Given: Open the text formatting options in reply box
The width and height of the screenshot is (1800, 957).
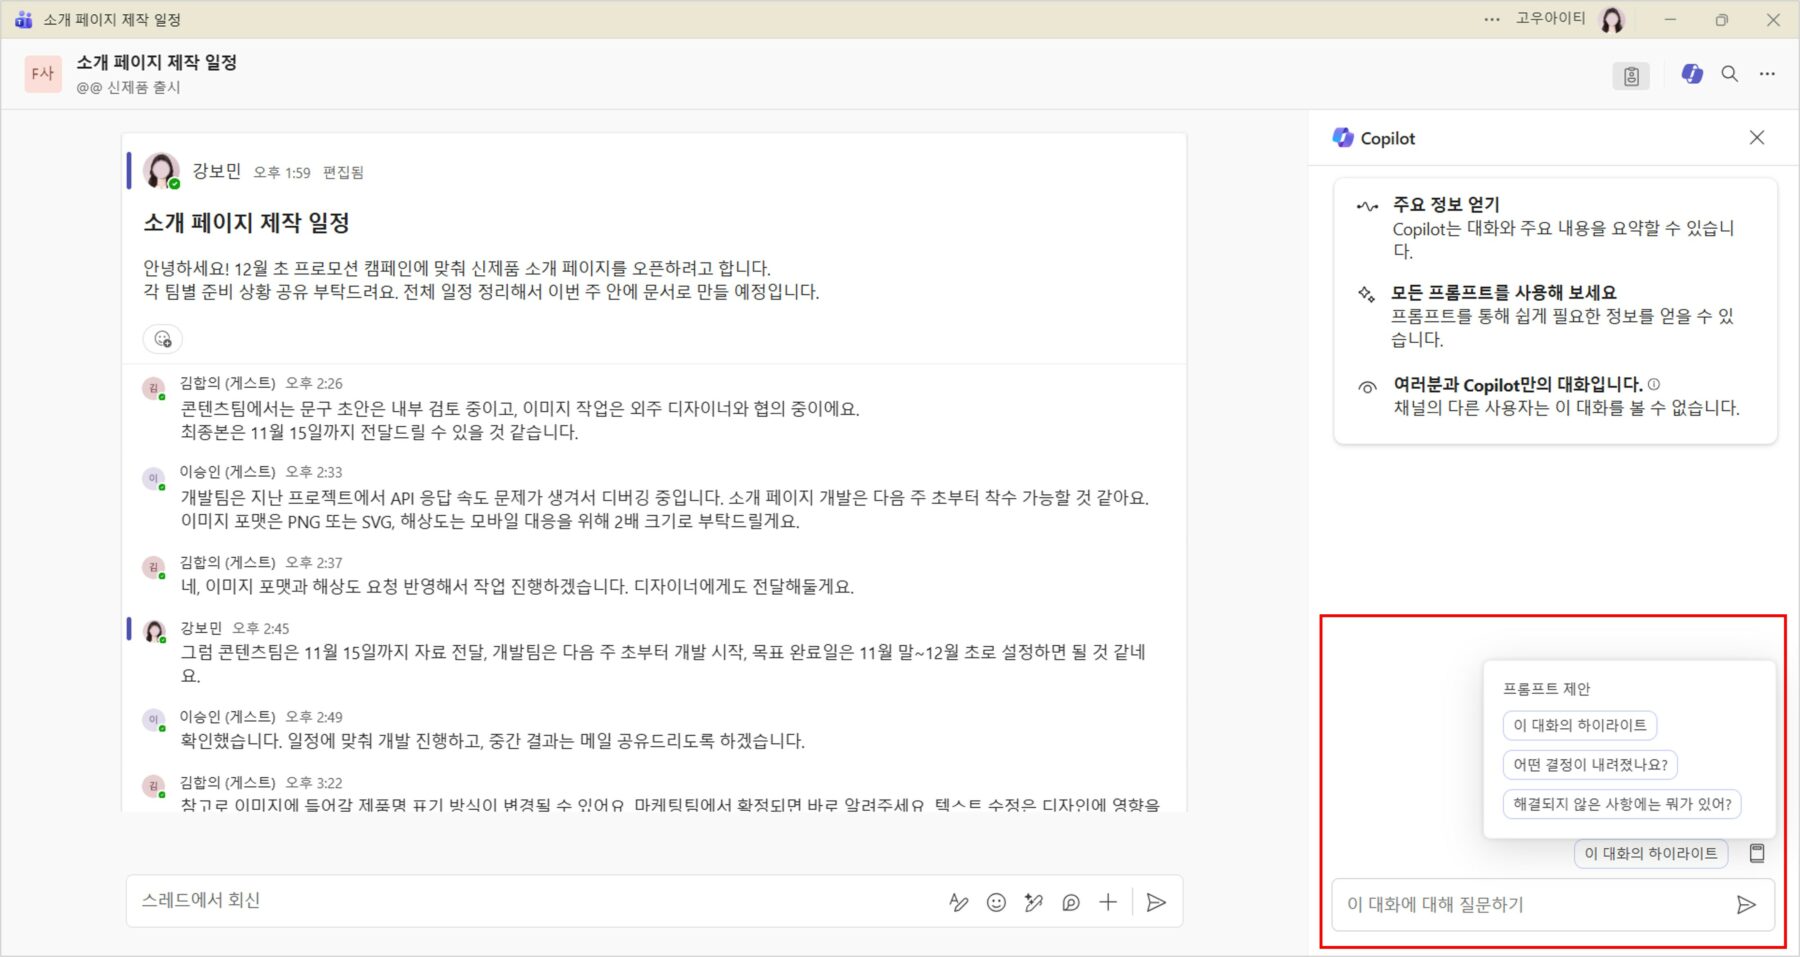Looking at the screenshot, I should click(x=958, y=903).
